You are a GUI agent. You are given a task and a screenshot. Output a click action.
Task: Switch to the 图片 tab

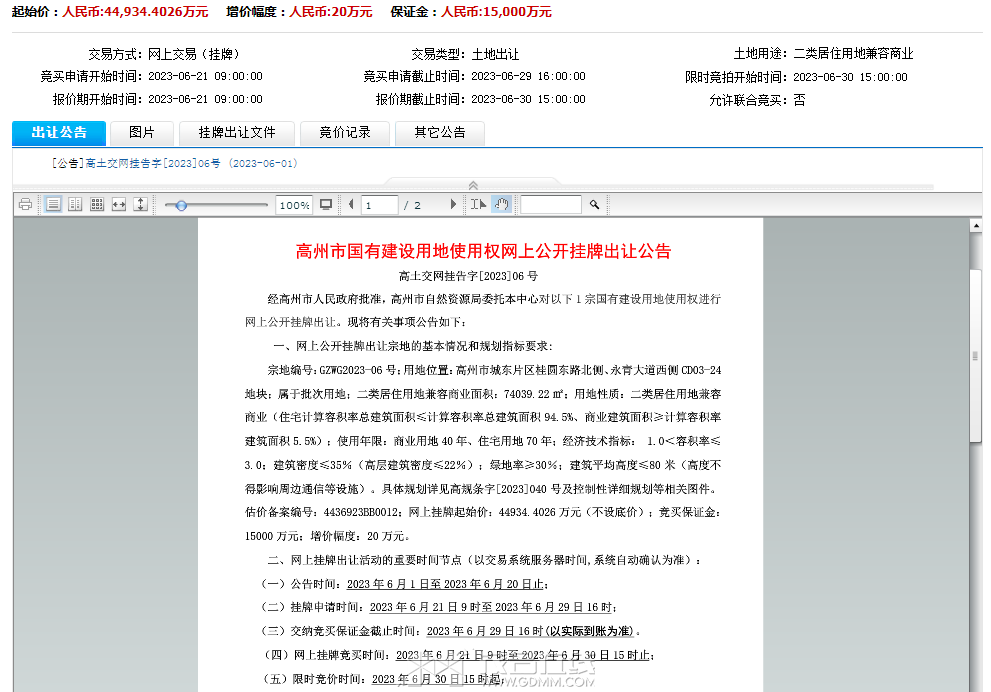pyautogui.click(x=142, y=133)
